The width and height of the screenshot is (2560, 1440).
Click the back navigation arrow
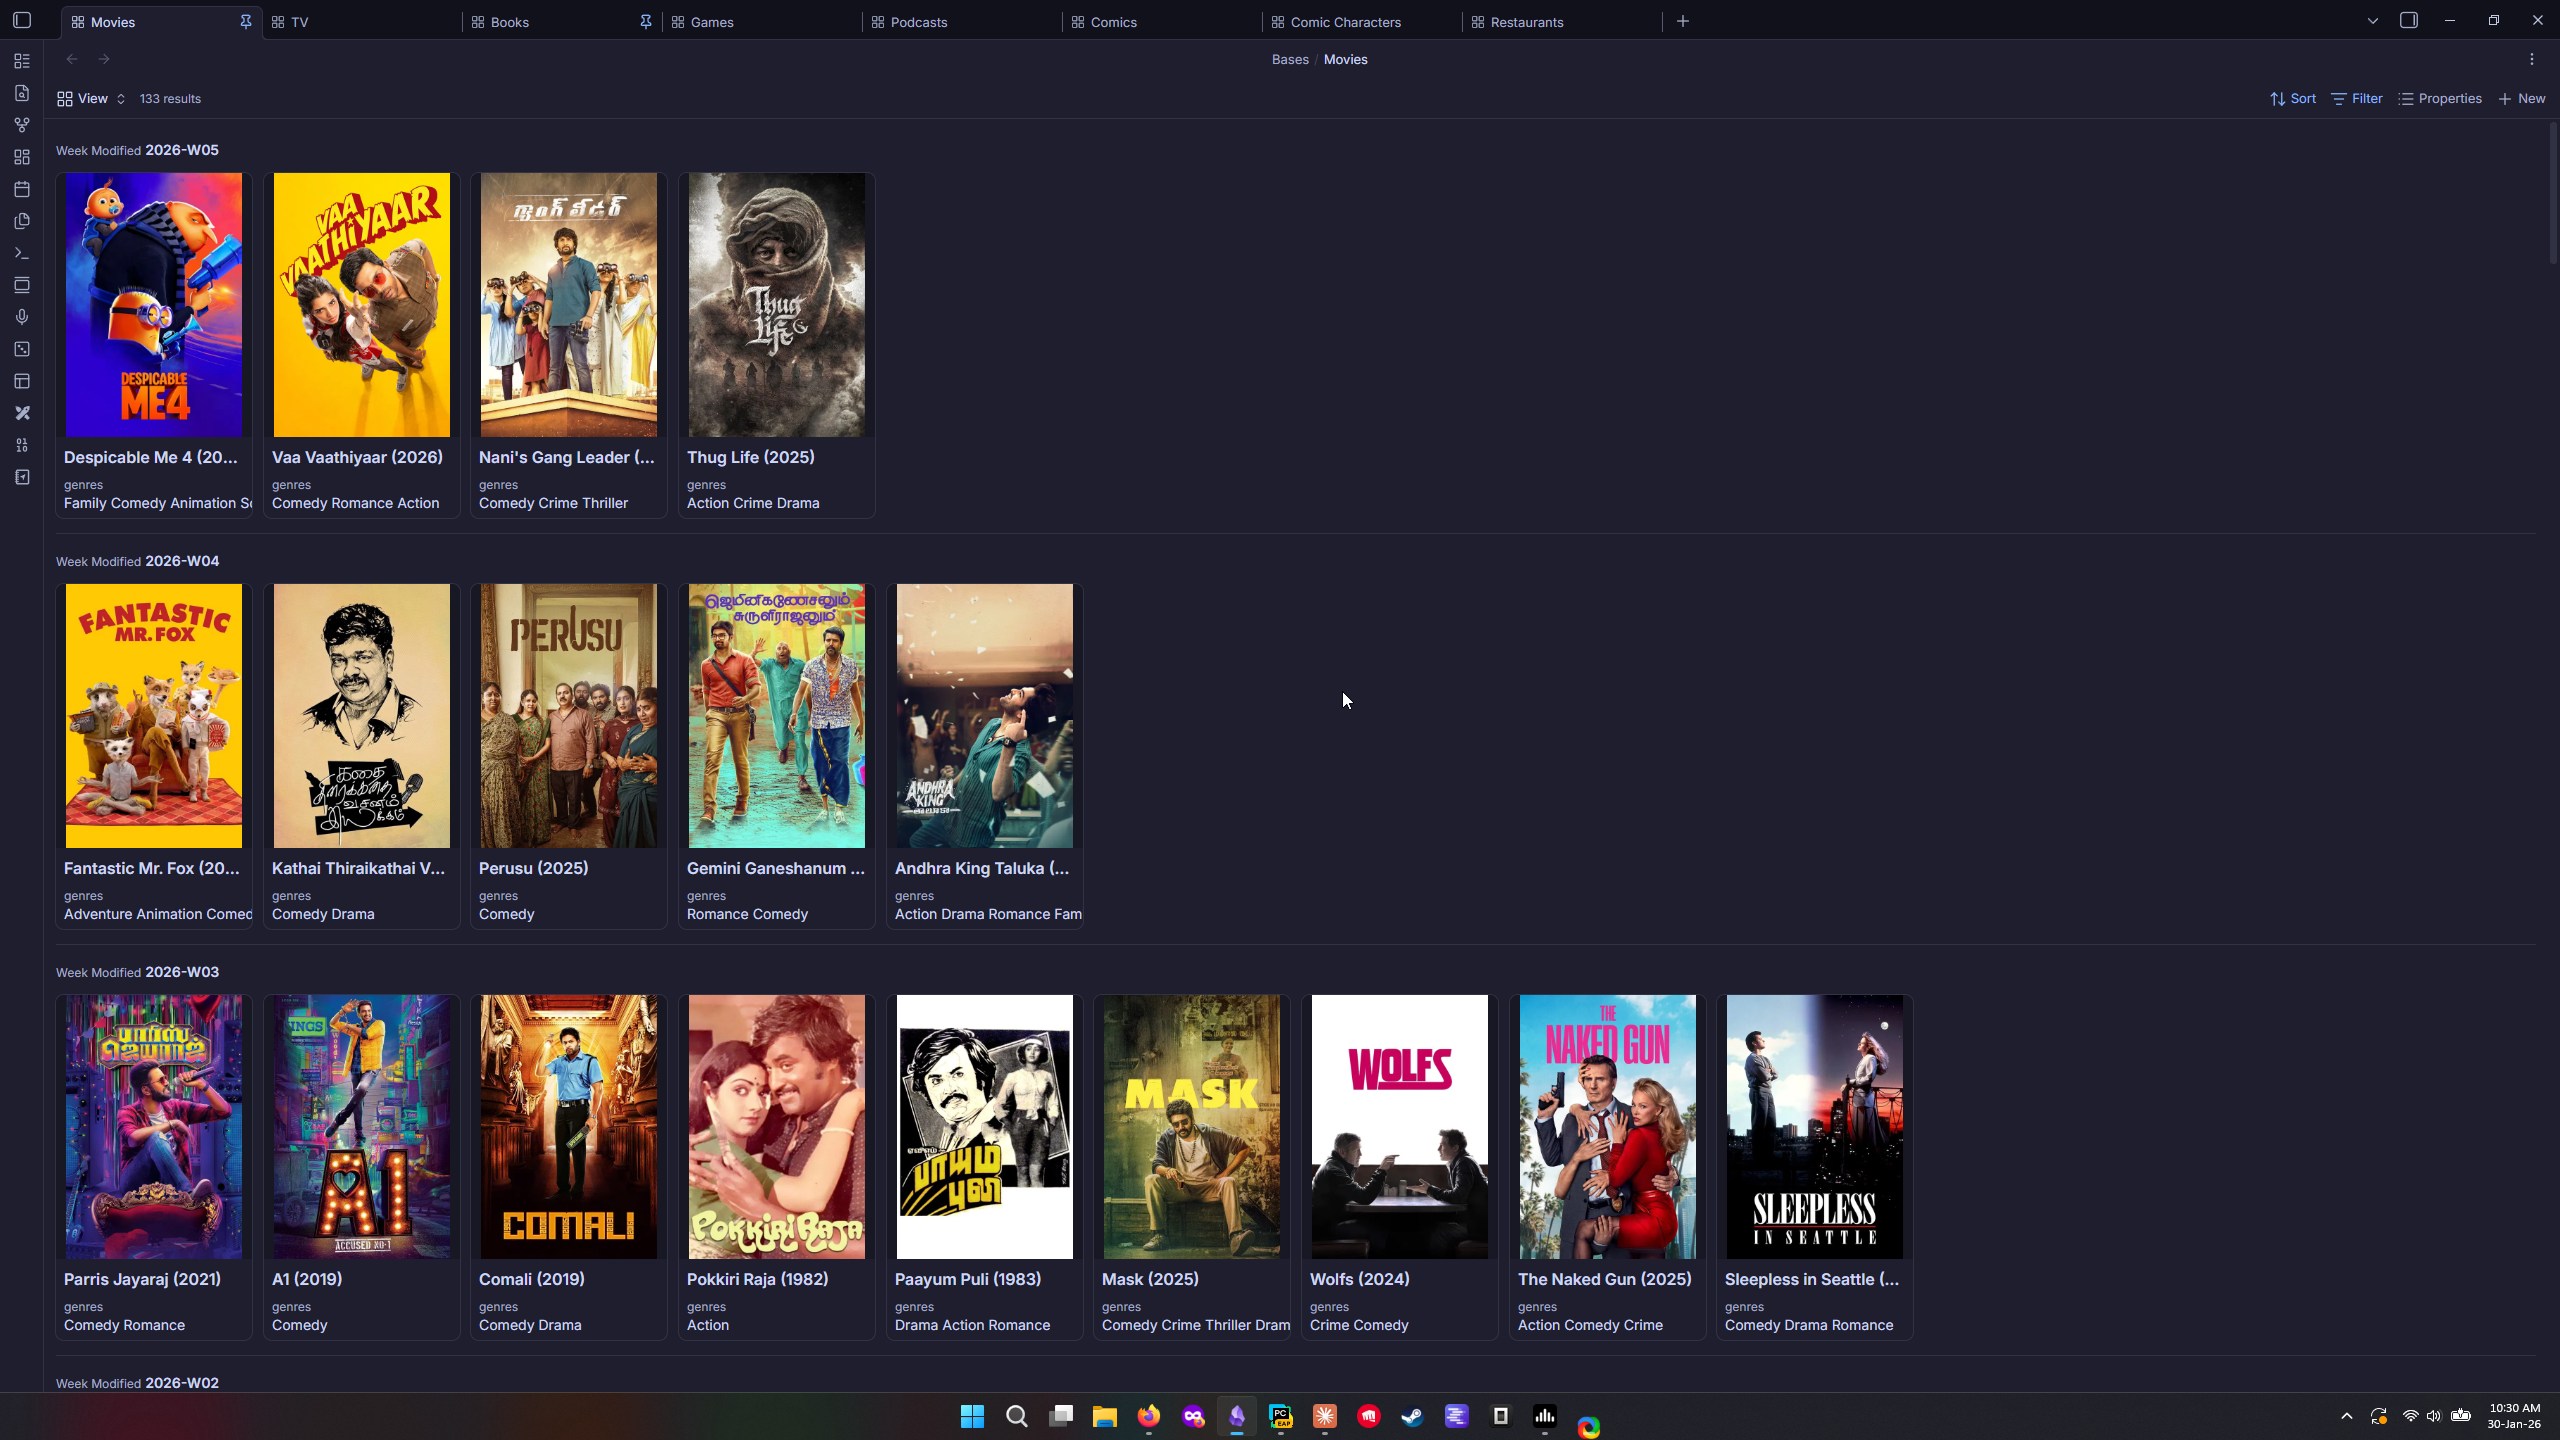click(x=71, y=59)
